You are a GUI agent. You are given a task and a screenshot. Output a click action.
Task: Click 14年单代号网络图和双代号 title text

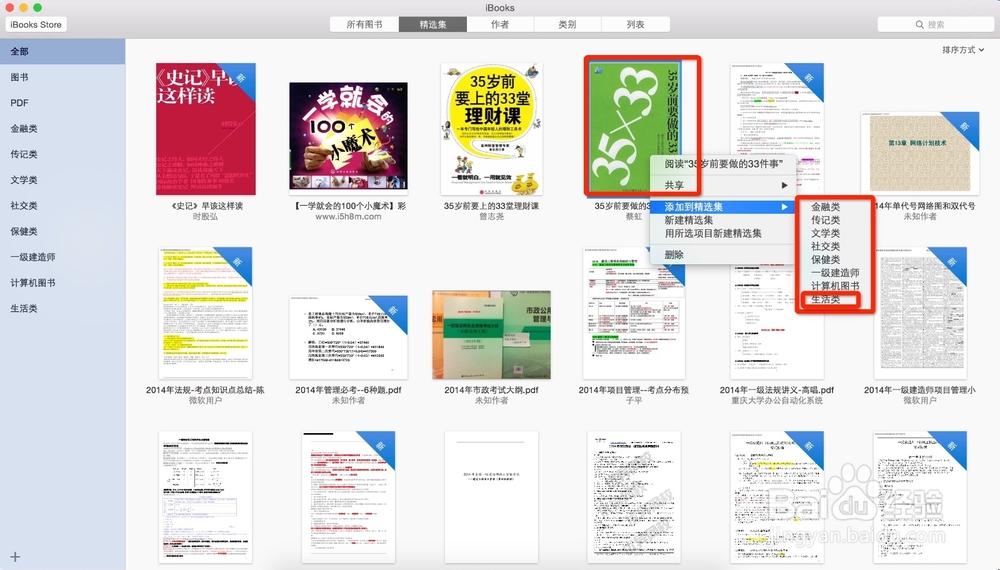[925, 205]
